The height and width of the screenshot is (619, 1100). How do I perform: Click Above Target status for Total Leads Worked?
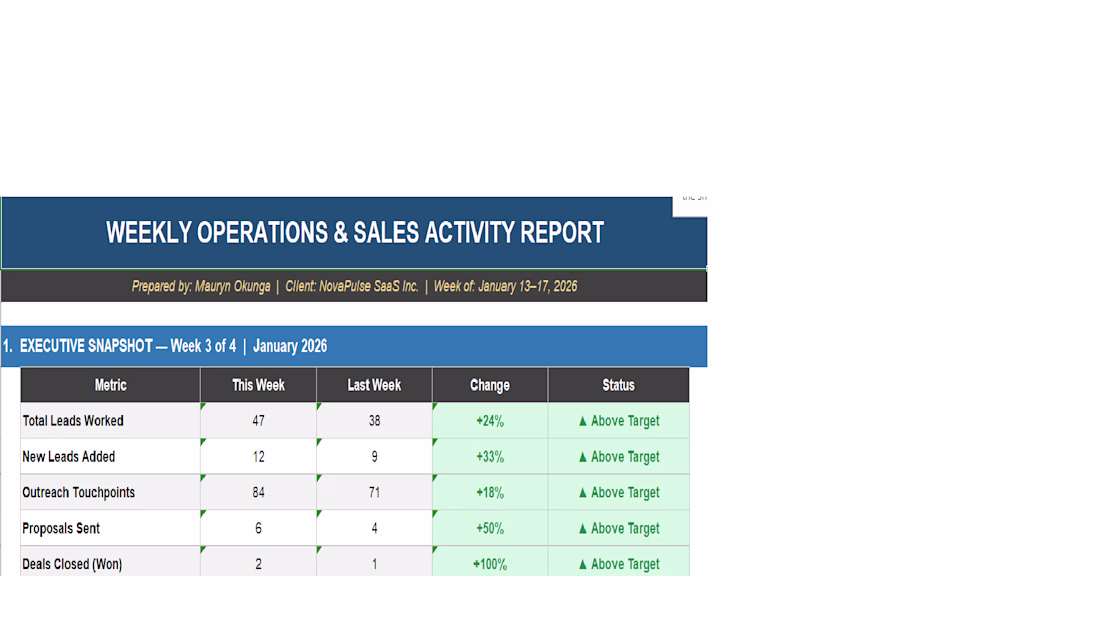tap(618, 421)
